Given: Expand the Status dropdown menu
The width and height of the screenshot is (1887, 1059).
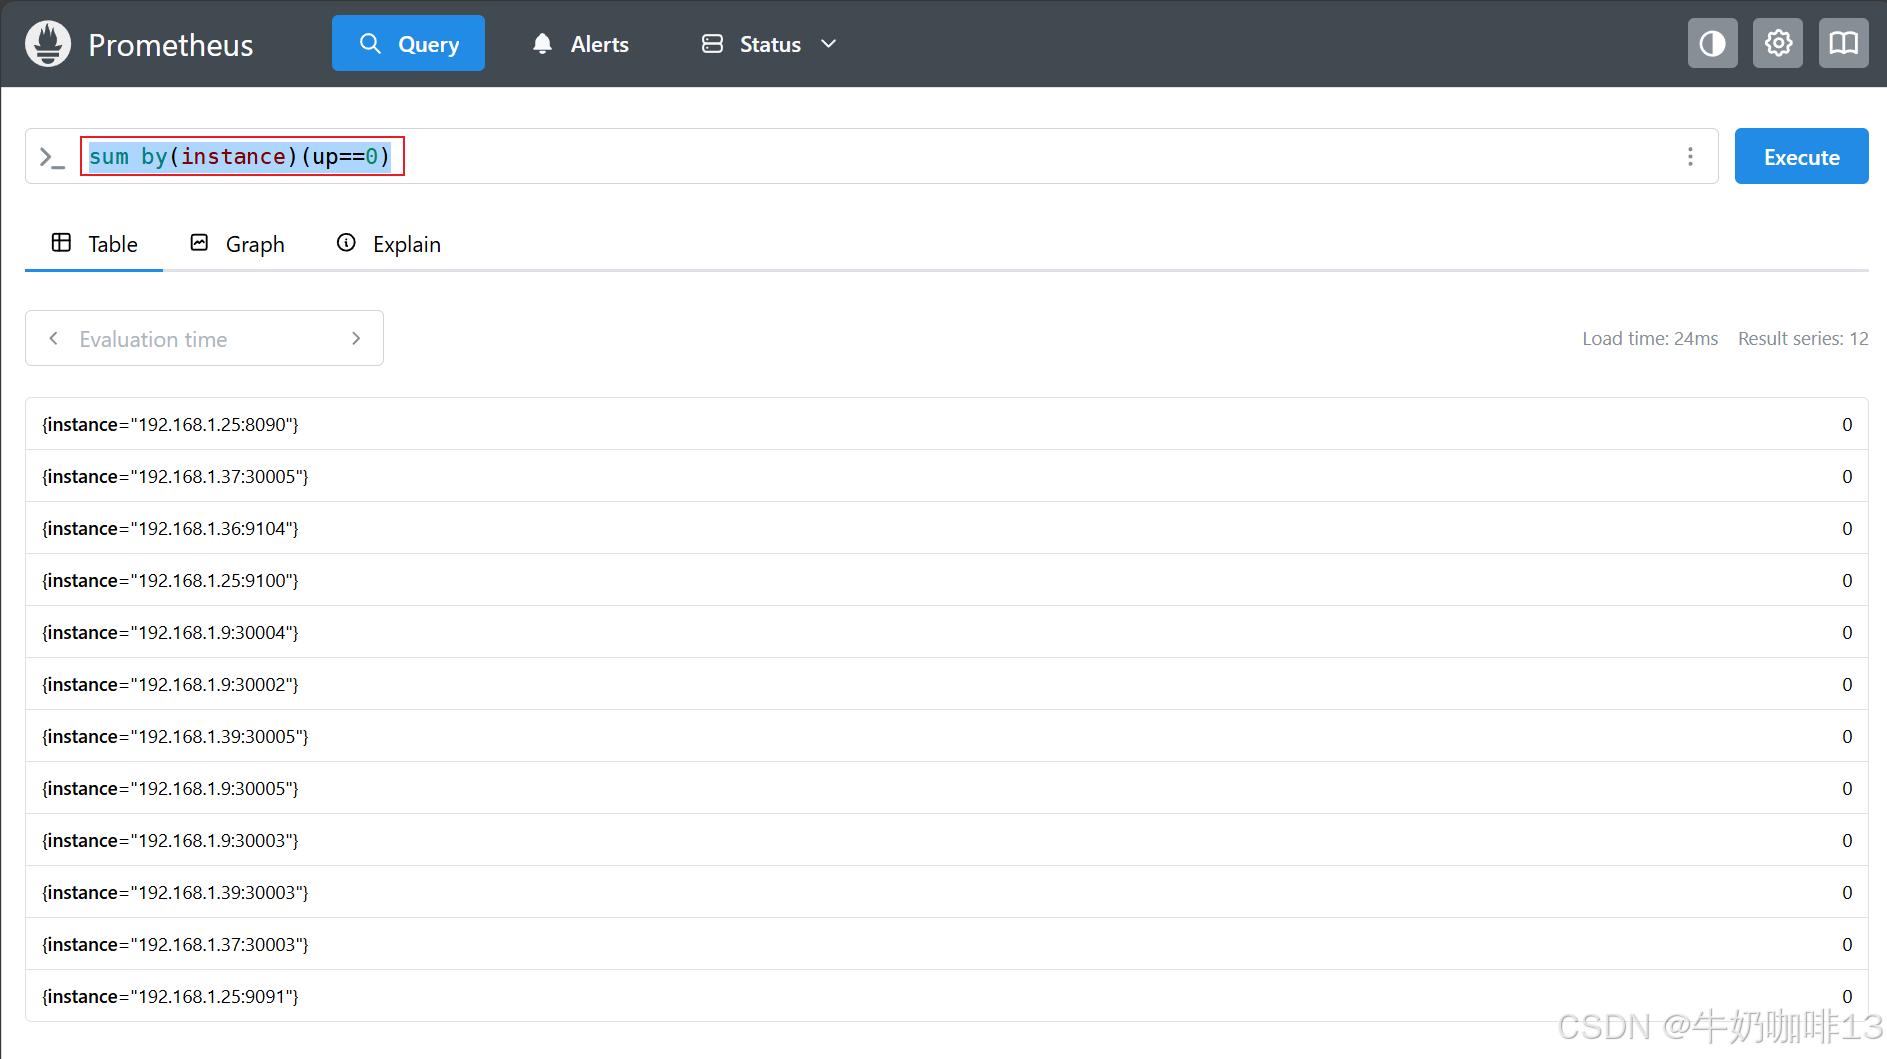Looking at the screenshot, I should (x=769, y=44).
